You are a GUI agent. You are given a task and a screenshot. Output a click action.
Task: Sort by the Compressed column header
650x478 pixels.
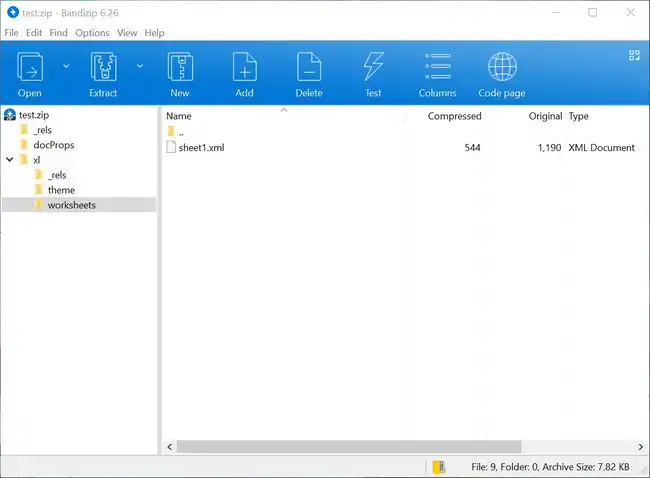click(x=454, y=116)
